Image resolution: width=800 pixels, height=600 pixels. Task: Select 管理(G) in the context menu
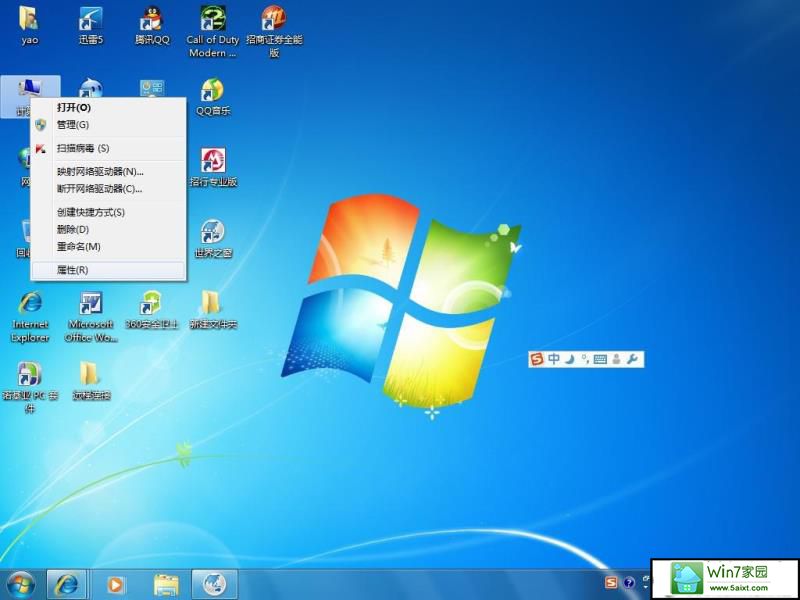click(x=108, y=124)
